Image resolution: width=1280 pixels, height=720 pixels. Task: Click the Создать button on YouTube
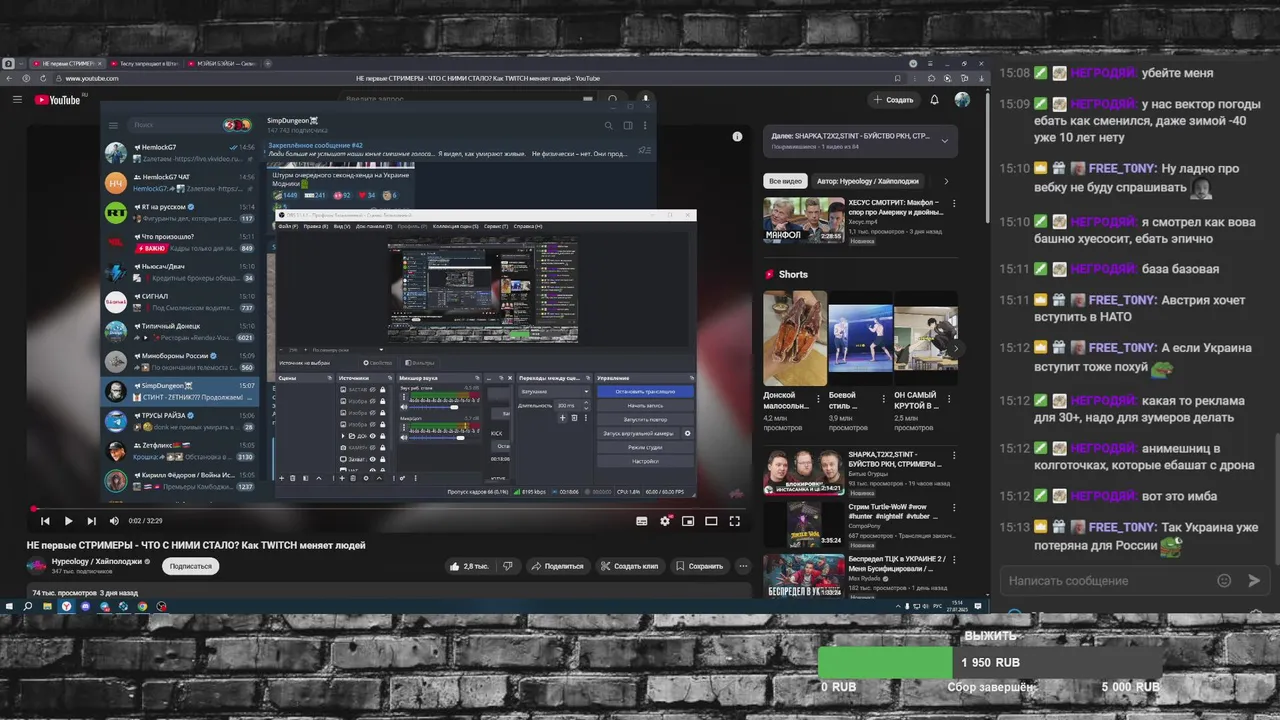[x=893, y=100]
